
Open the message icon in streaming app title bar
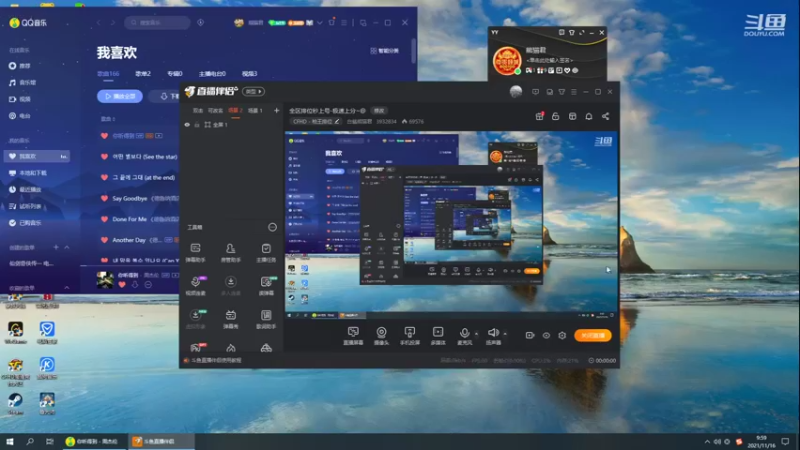(x=535, y=92)
